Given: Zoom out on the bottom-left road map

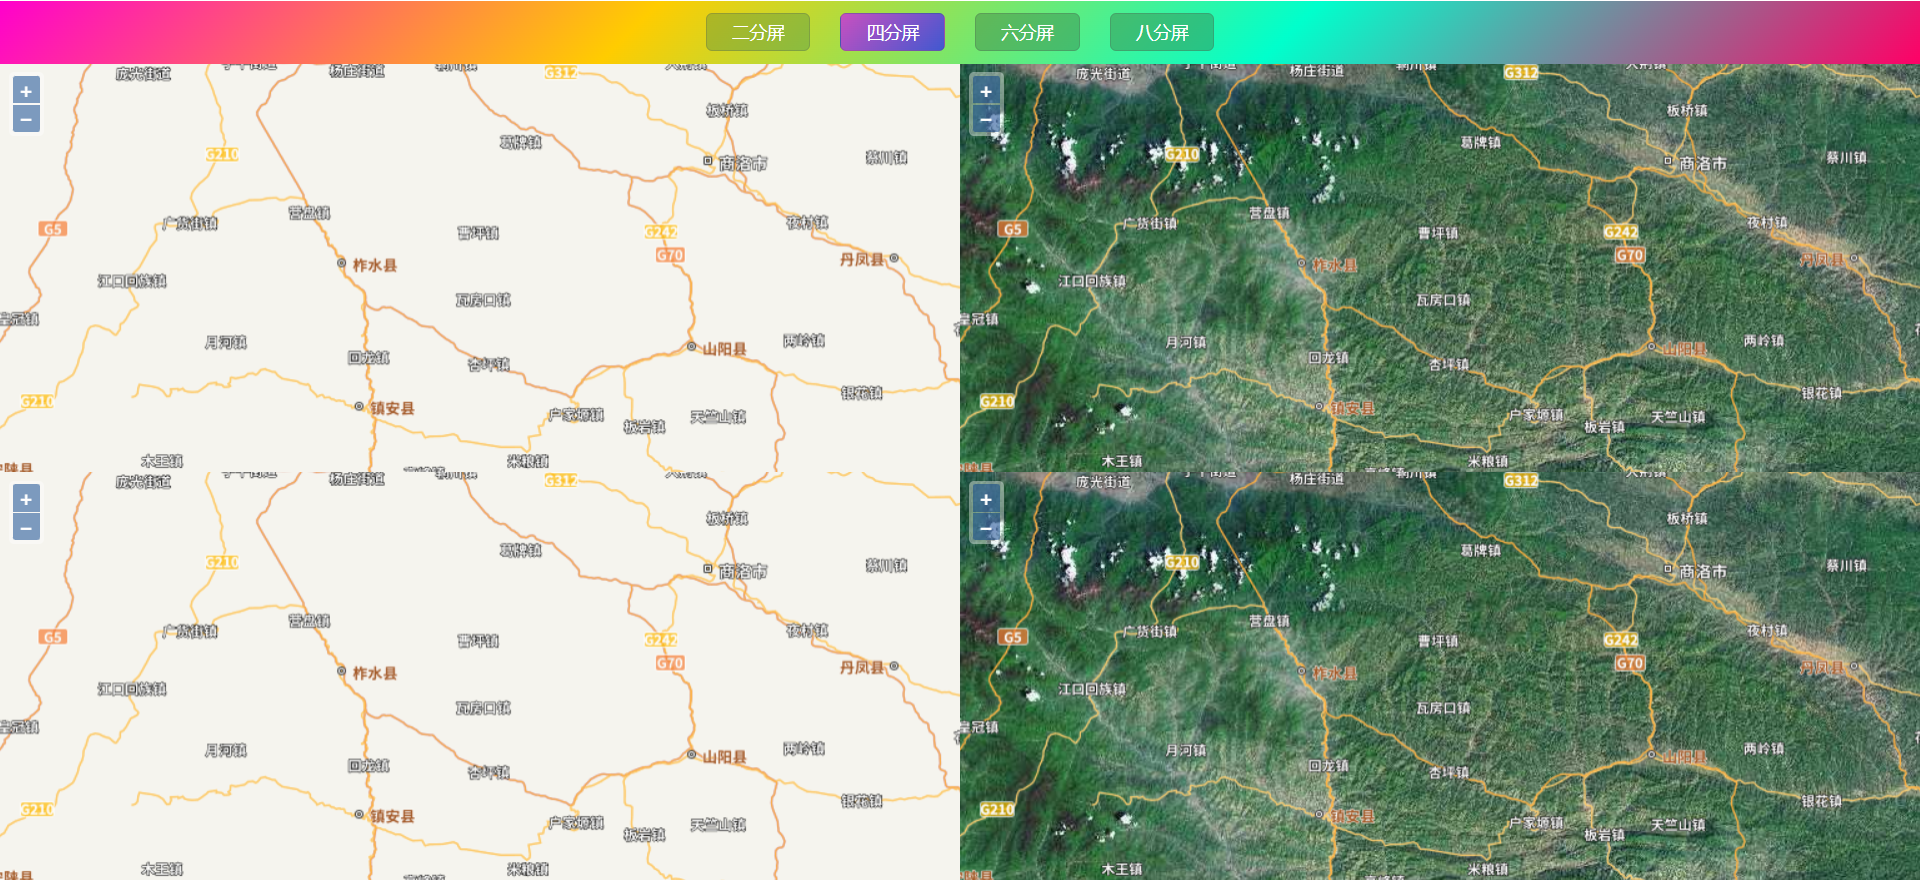Looking at the screenshot, I should 26,527.
